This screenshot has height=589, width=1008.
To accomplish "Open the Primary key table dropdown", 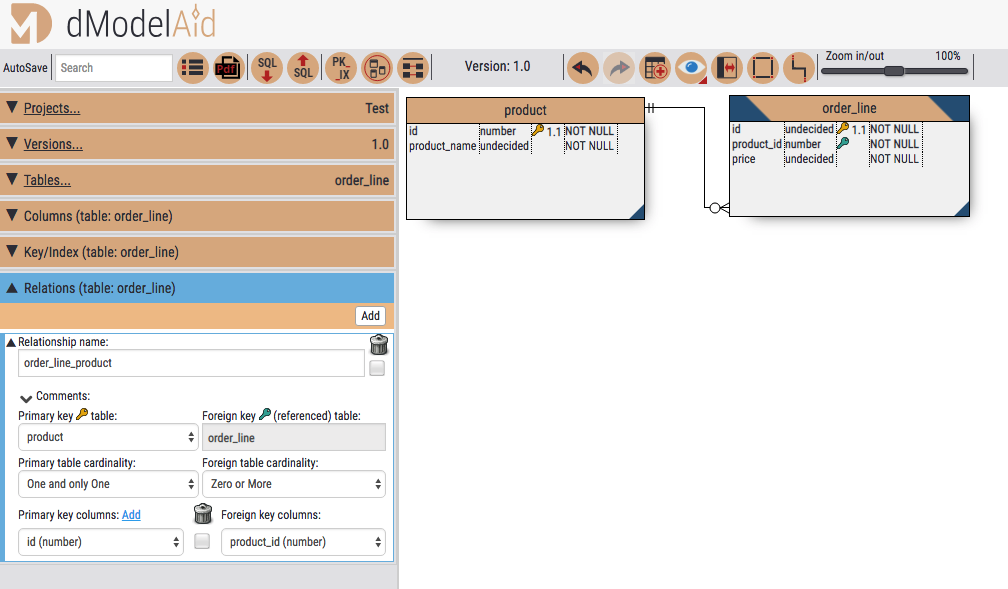I will pyautogui.click(x=110, y=437).
